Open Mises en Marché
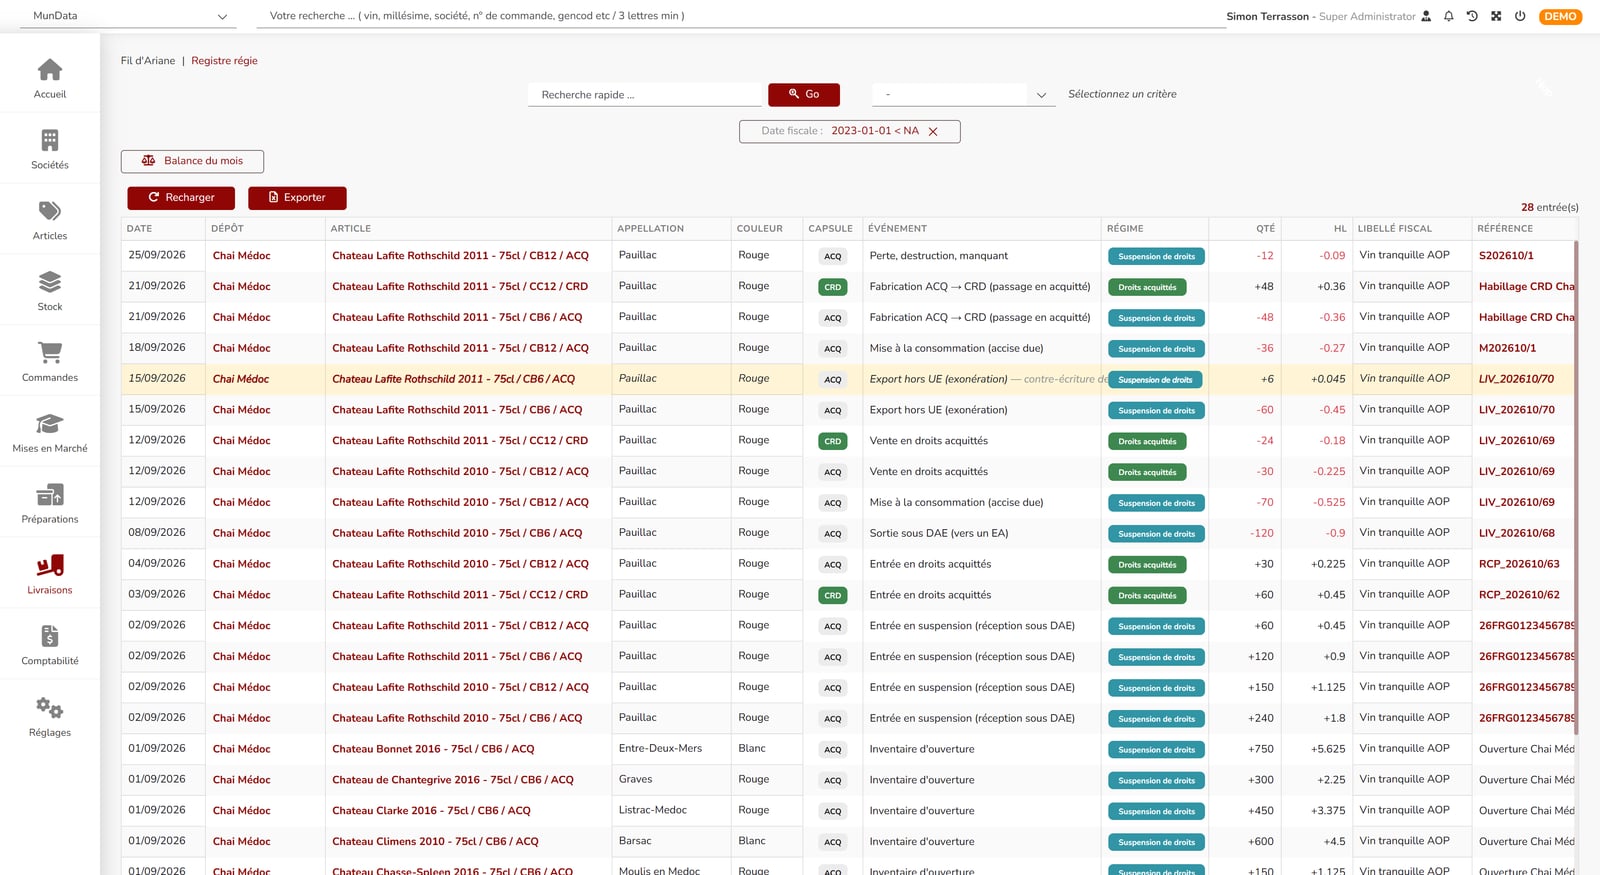 pyautogui.click(x=50, y=433)
